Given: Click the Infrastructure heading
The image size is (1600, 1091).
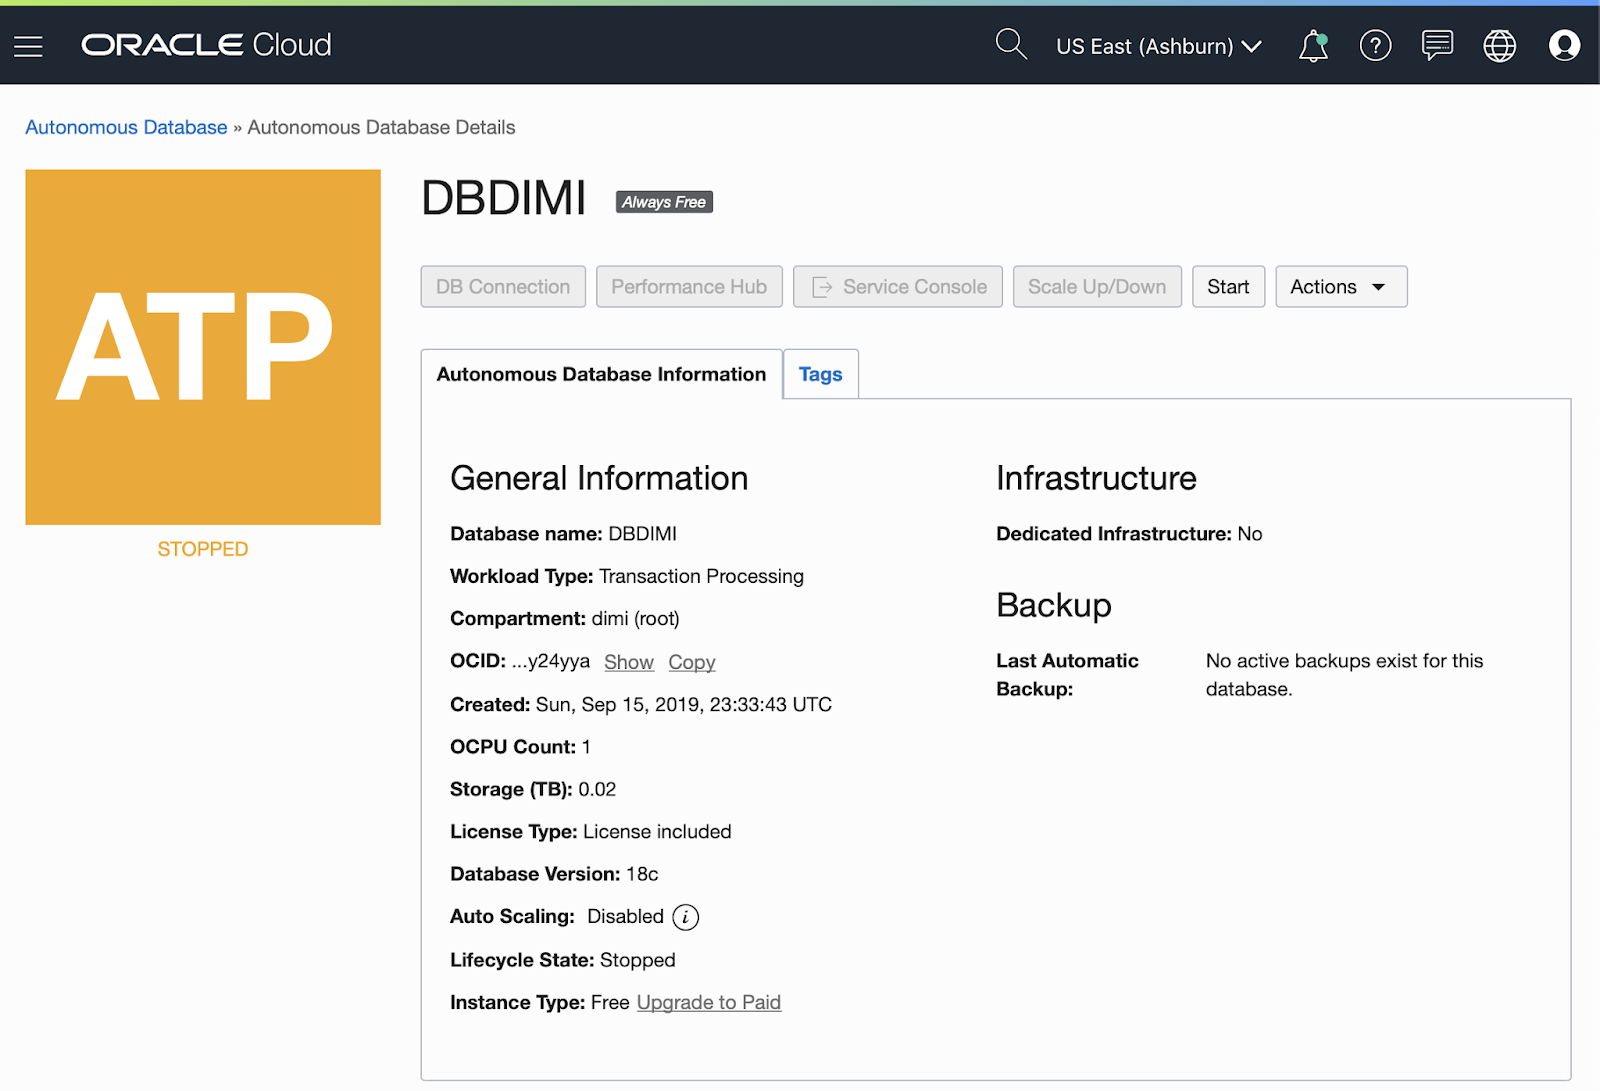Looking at the screenshot, I should [1096, 478].
